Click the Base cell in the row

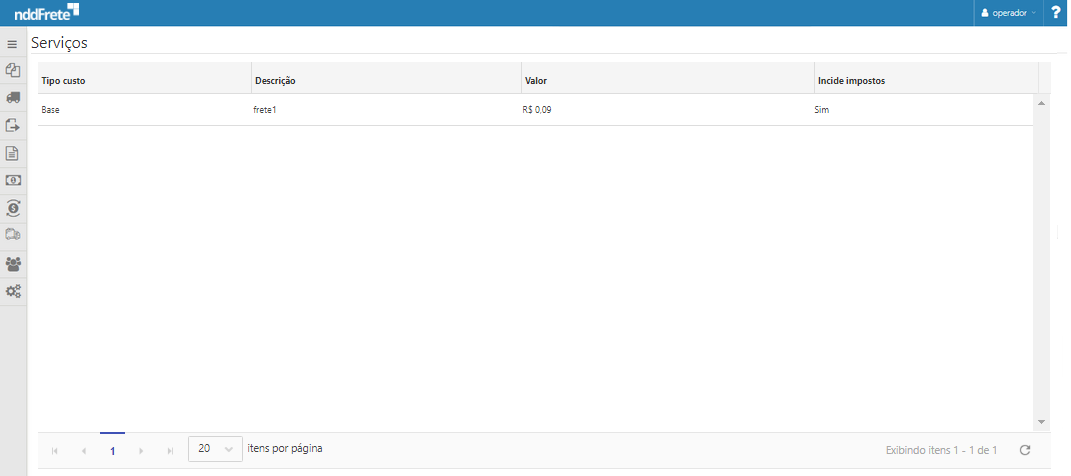(x=51, y=109)
